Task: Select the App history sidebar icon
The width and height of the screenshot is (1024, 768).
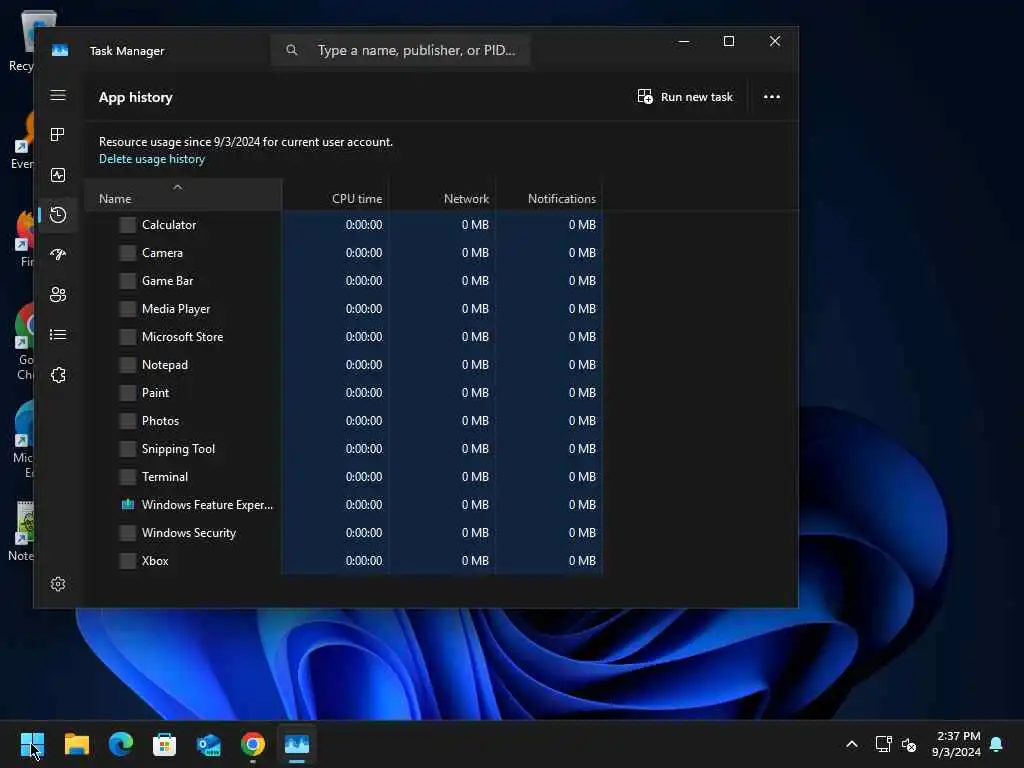Action: pyautogui.click(x=58, y=215)
